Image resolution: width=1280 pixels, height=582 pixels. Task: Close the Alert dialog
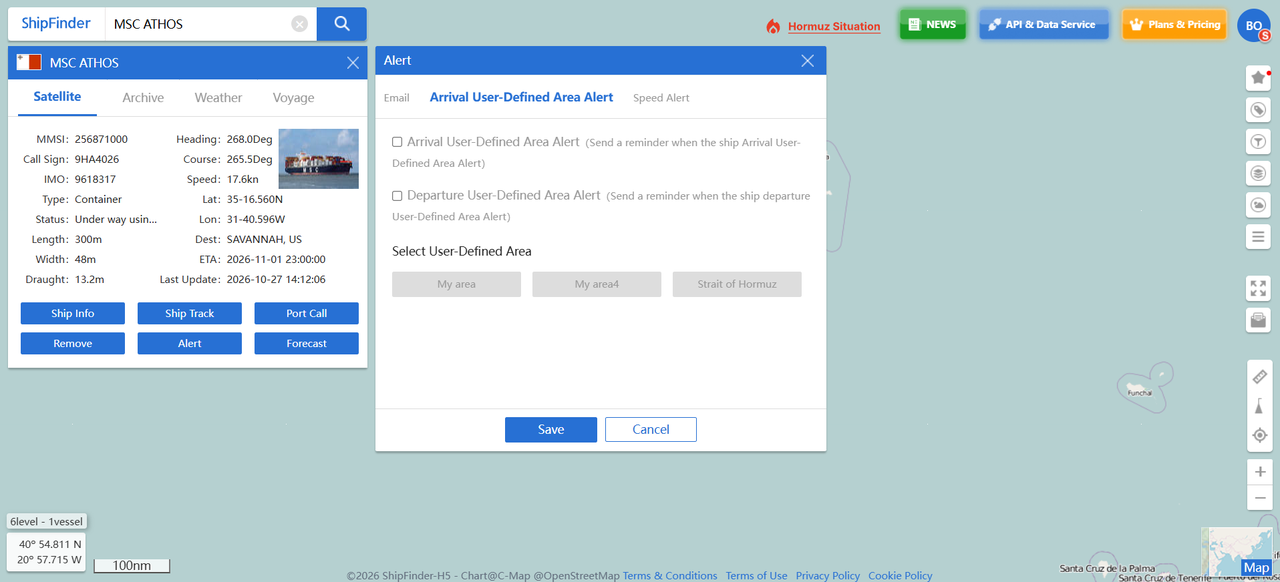[x=808, y=61]
